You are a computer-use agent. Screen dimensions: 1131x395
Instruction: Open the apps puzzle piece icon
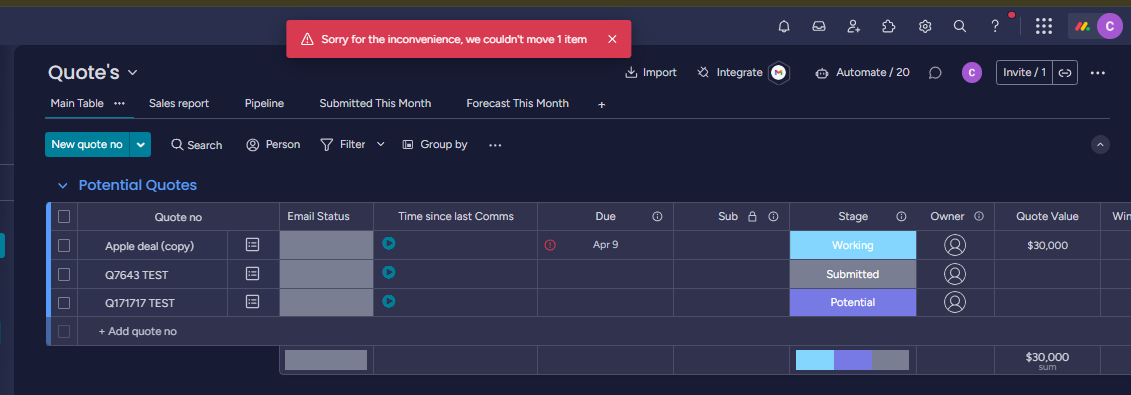pyautogui.click(x=889, y=27)
